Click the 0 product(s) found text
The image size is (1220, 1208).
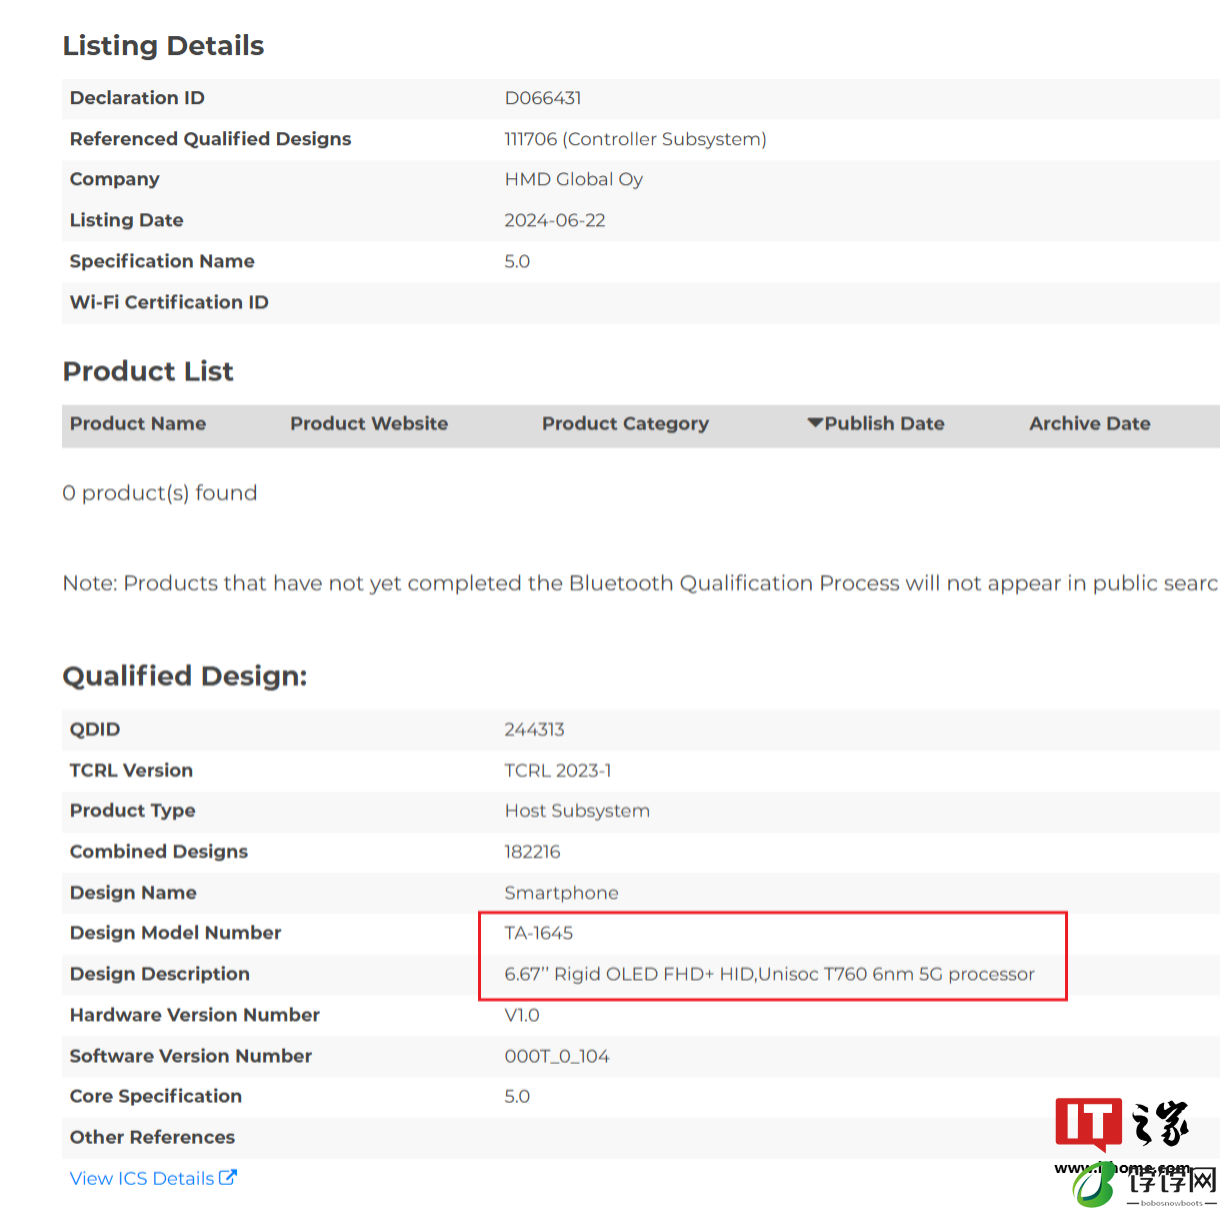pos(160,493)
